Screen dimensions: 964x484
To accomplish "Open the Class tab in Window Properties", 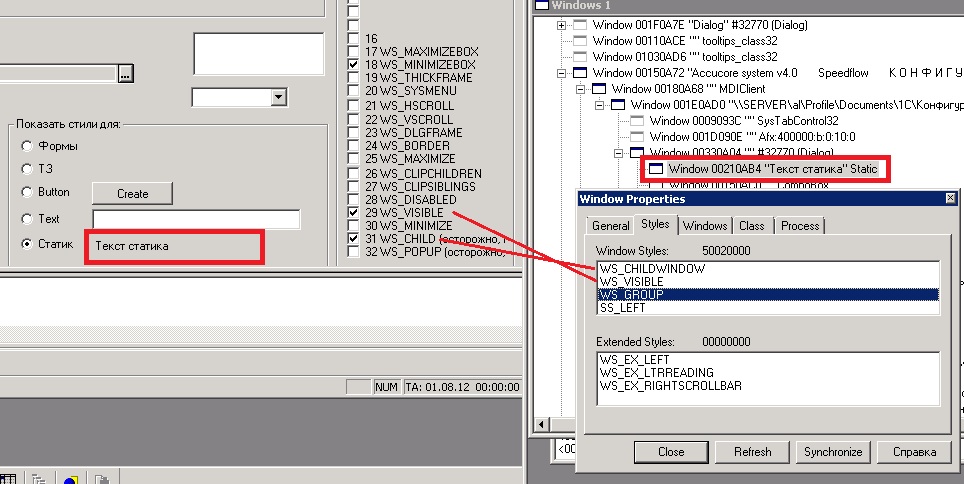I will 751,226.
